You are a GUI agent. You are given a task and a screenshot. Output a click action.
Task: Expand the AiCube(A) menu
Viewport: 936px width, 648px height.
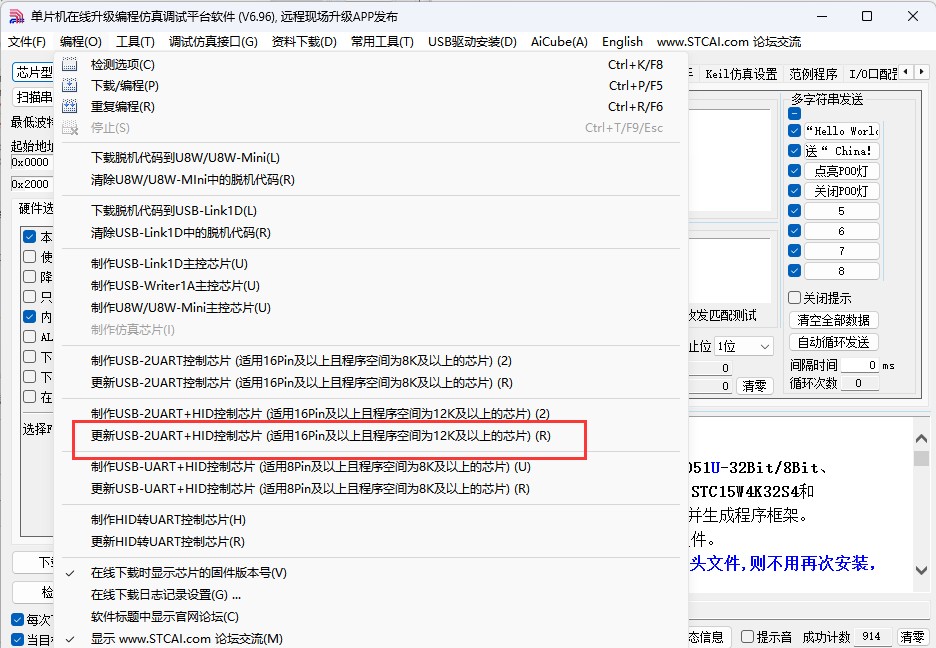tap(559, 41)
